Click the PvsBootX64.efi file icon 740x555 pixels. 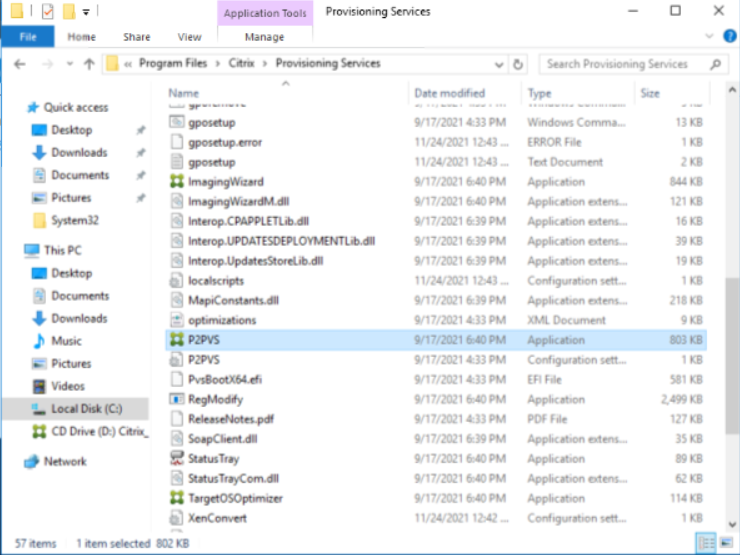pyautogui.click(x=177, y=379)
